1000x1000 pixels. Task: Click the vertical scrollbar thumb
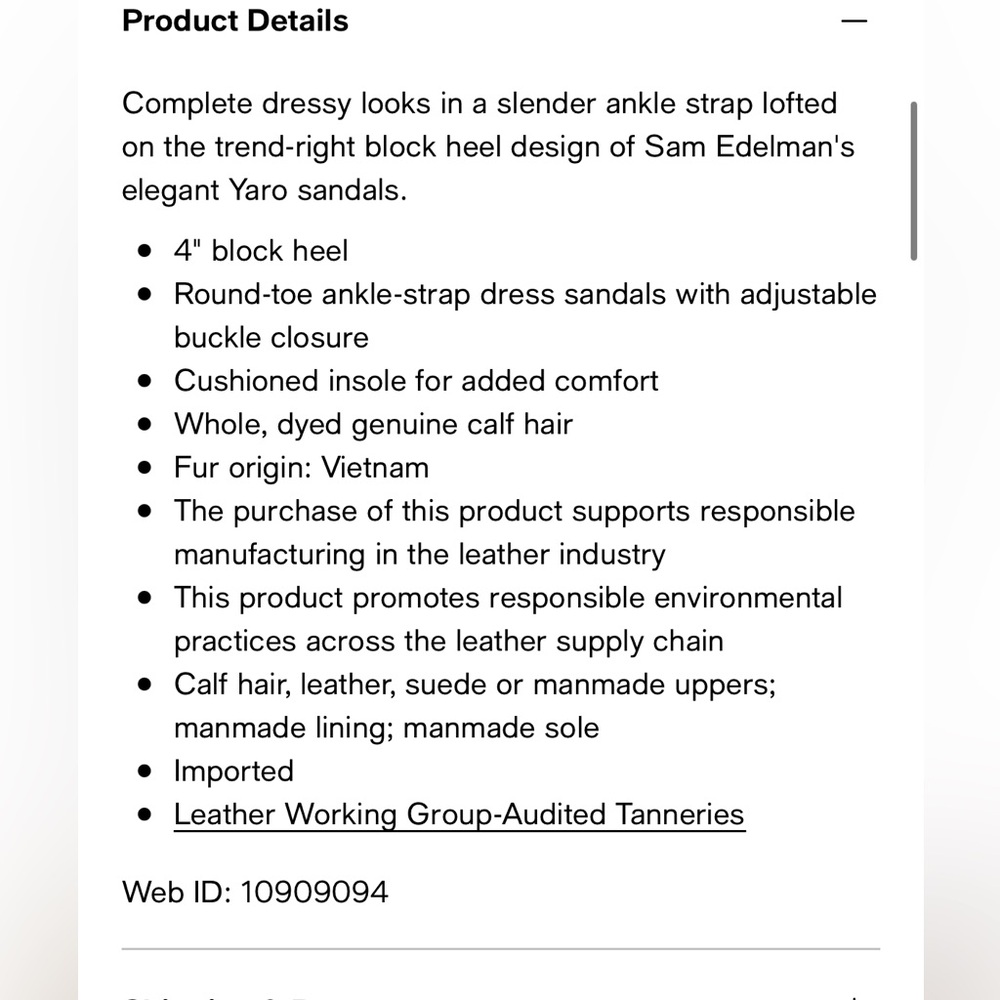913,180
